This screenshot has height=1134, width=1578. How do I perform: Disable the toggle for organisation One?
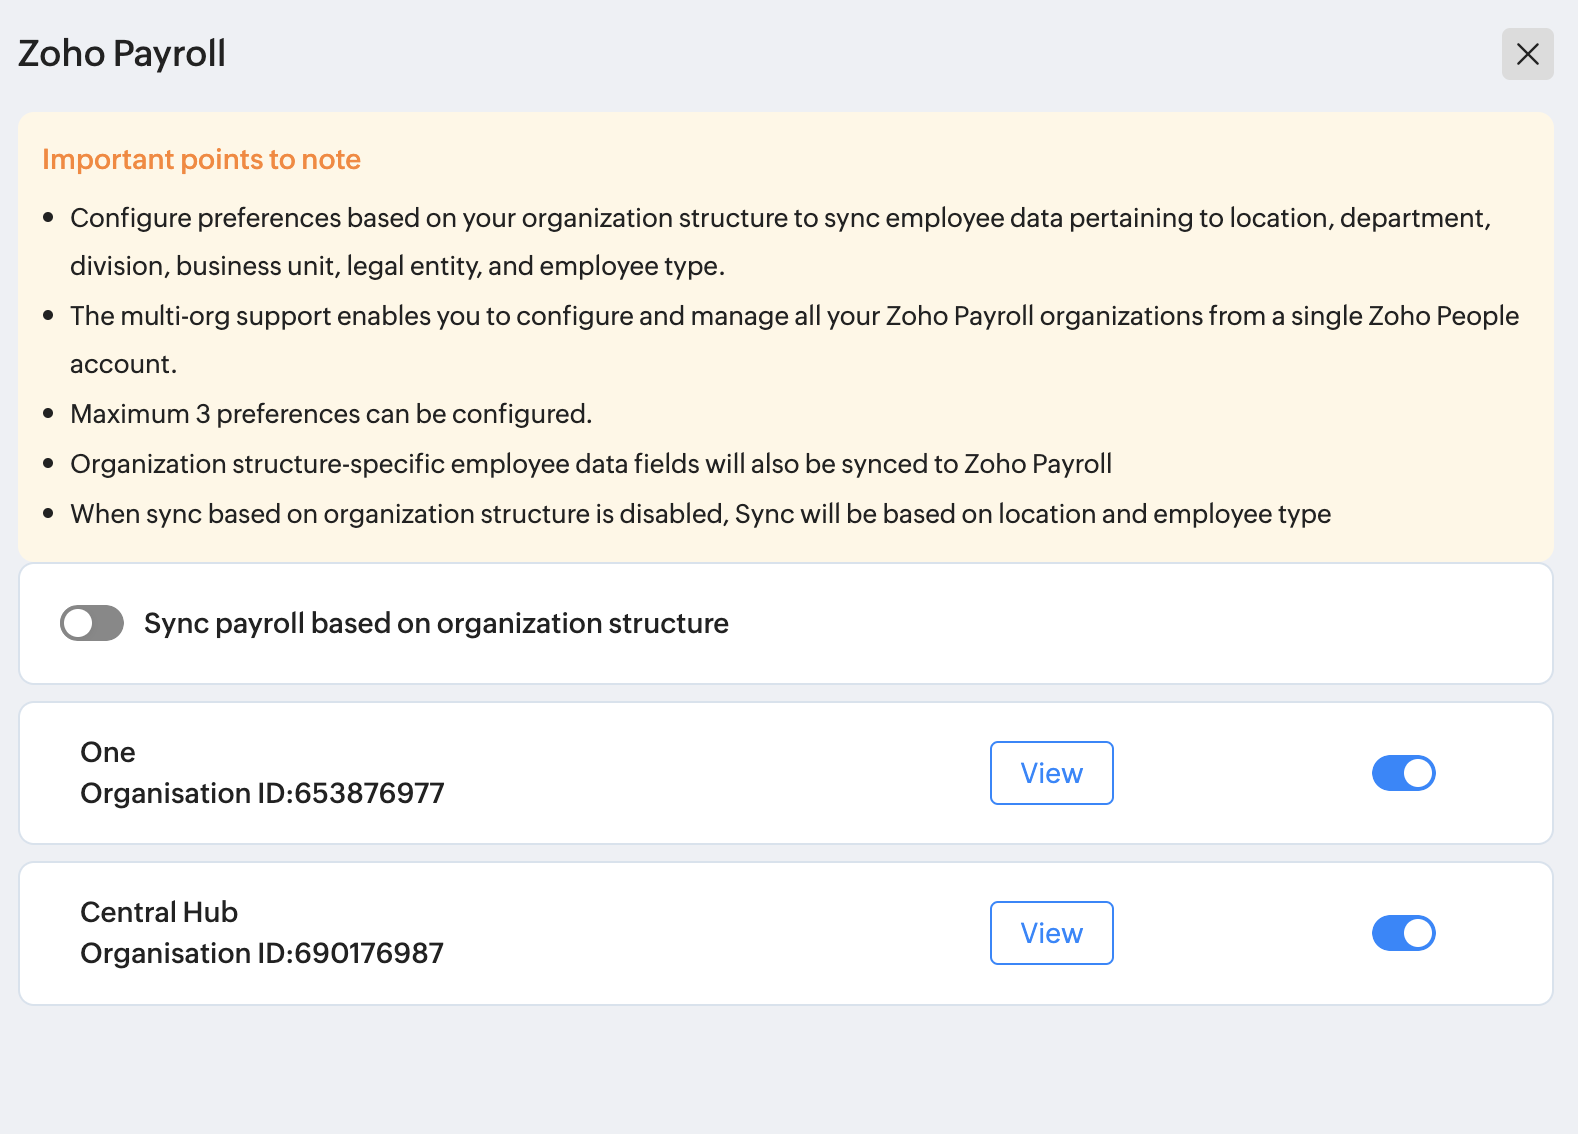tap(1403, 773)
